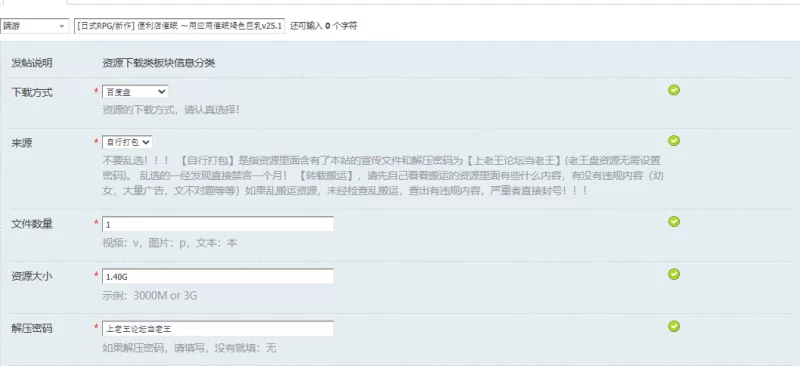Image resolution: width=800 pixels, height=366 pixels.
Task: Open the 来源 dropdown showing 自行打包
Action: coord(127,142)
